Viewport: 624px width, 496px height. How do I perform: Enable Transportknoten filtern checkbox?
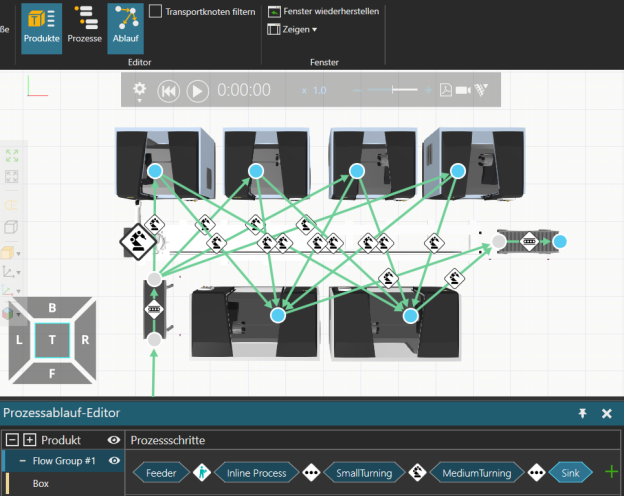tap(155, 11)
